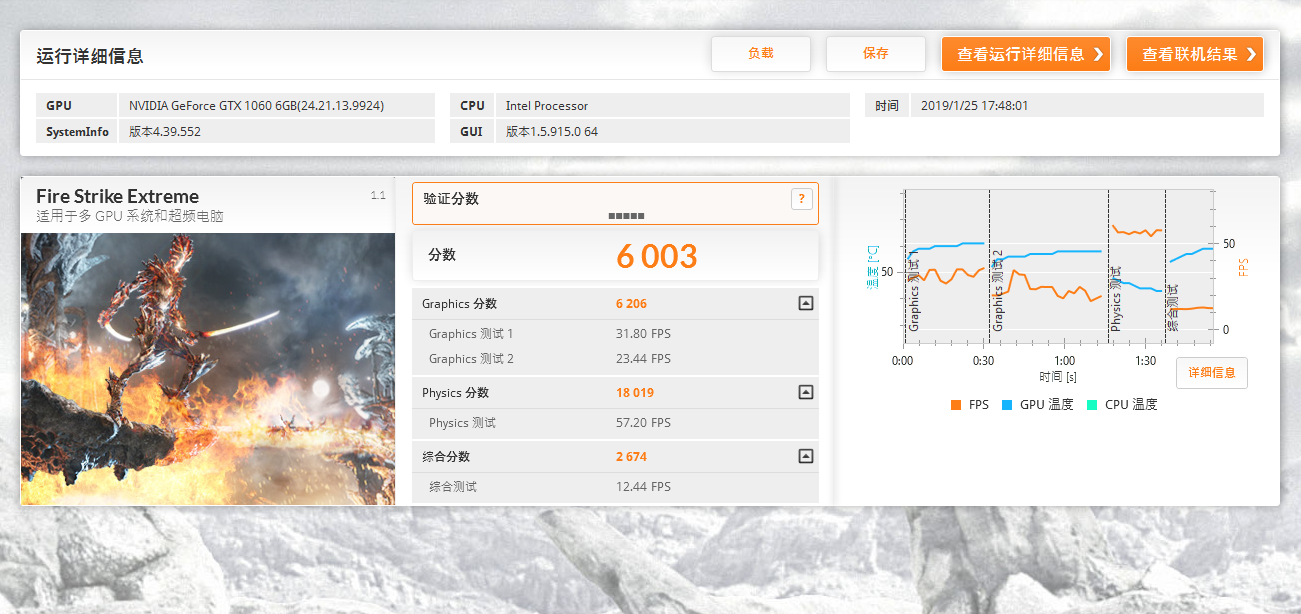This screenshot has height=614, width=1301.
Task: Open 查看运行详细信息 orange button
Action: coord(1026,54)
